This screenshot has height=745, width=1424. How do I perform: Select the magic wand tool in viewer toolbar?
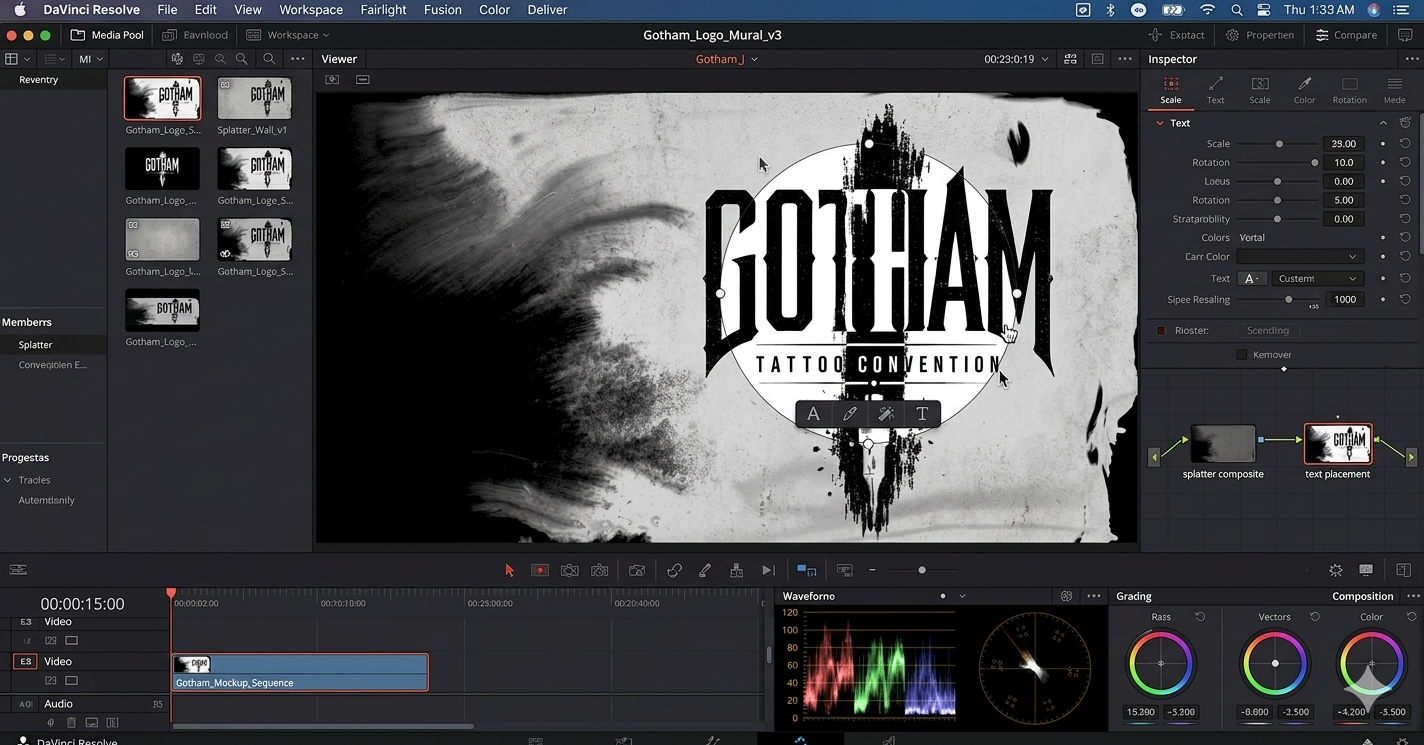coord(886,414)
